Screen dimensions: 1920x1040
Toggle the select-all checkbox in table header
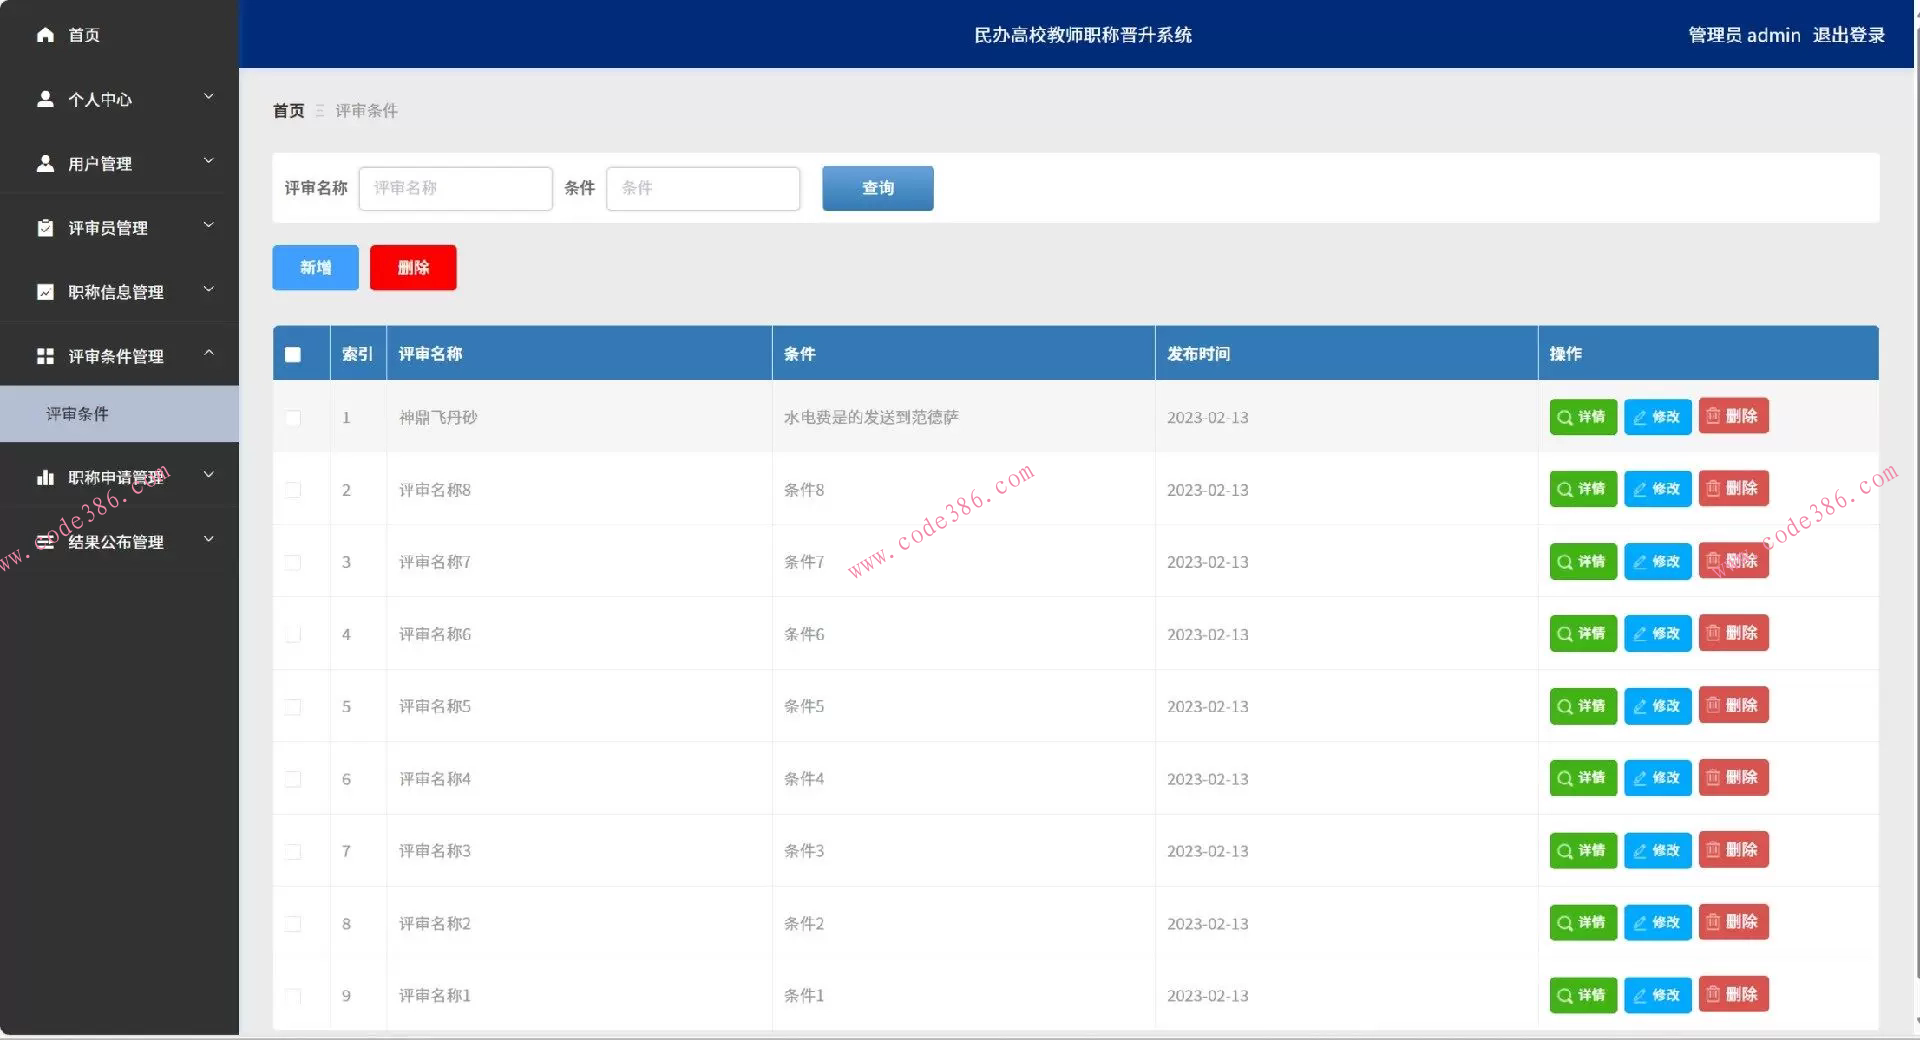tap(292, 354)
